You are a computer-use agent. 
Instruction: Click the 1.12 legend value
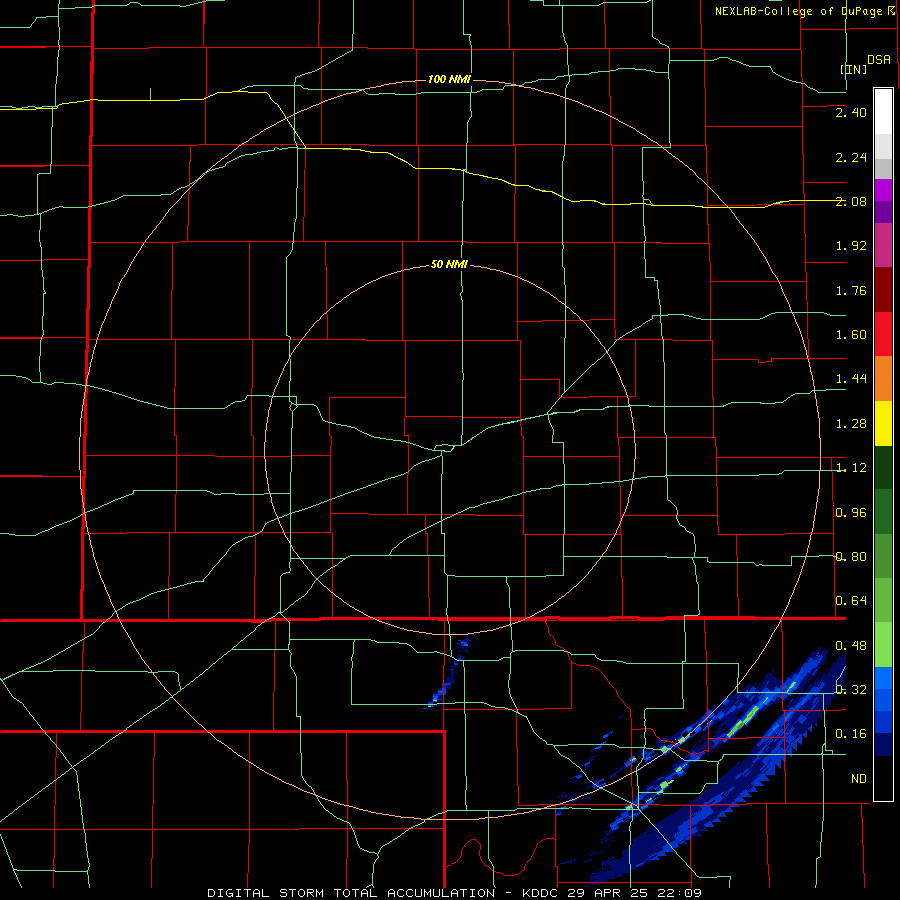(x=851, y=468)
